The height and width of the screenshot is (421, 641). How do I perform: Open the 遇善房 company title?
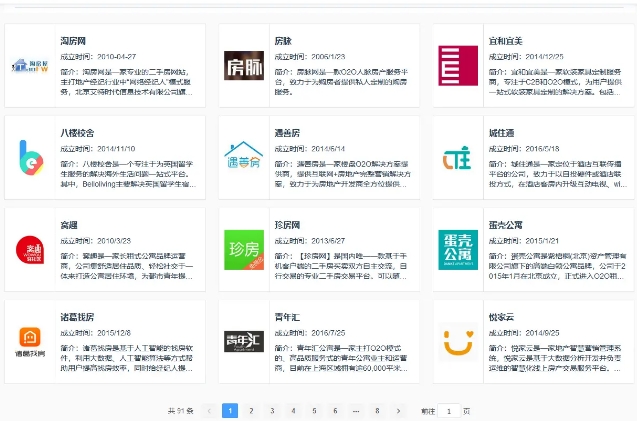pos(287,133)
